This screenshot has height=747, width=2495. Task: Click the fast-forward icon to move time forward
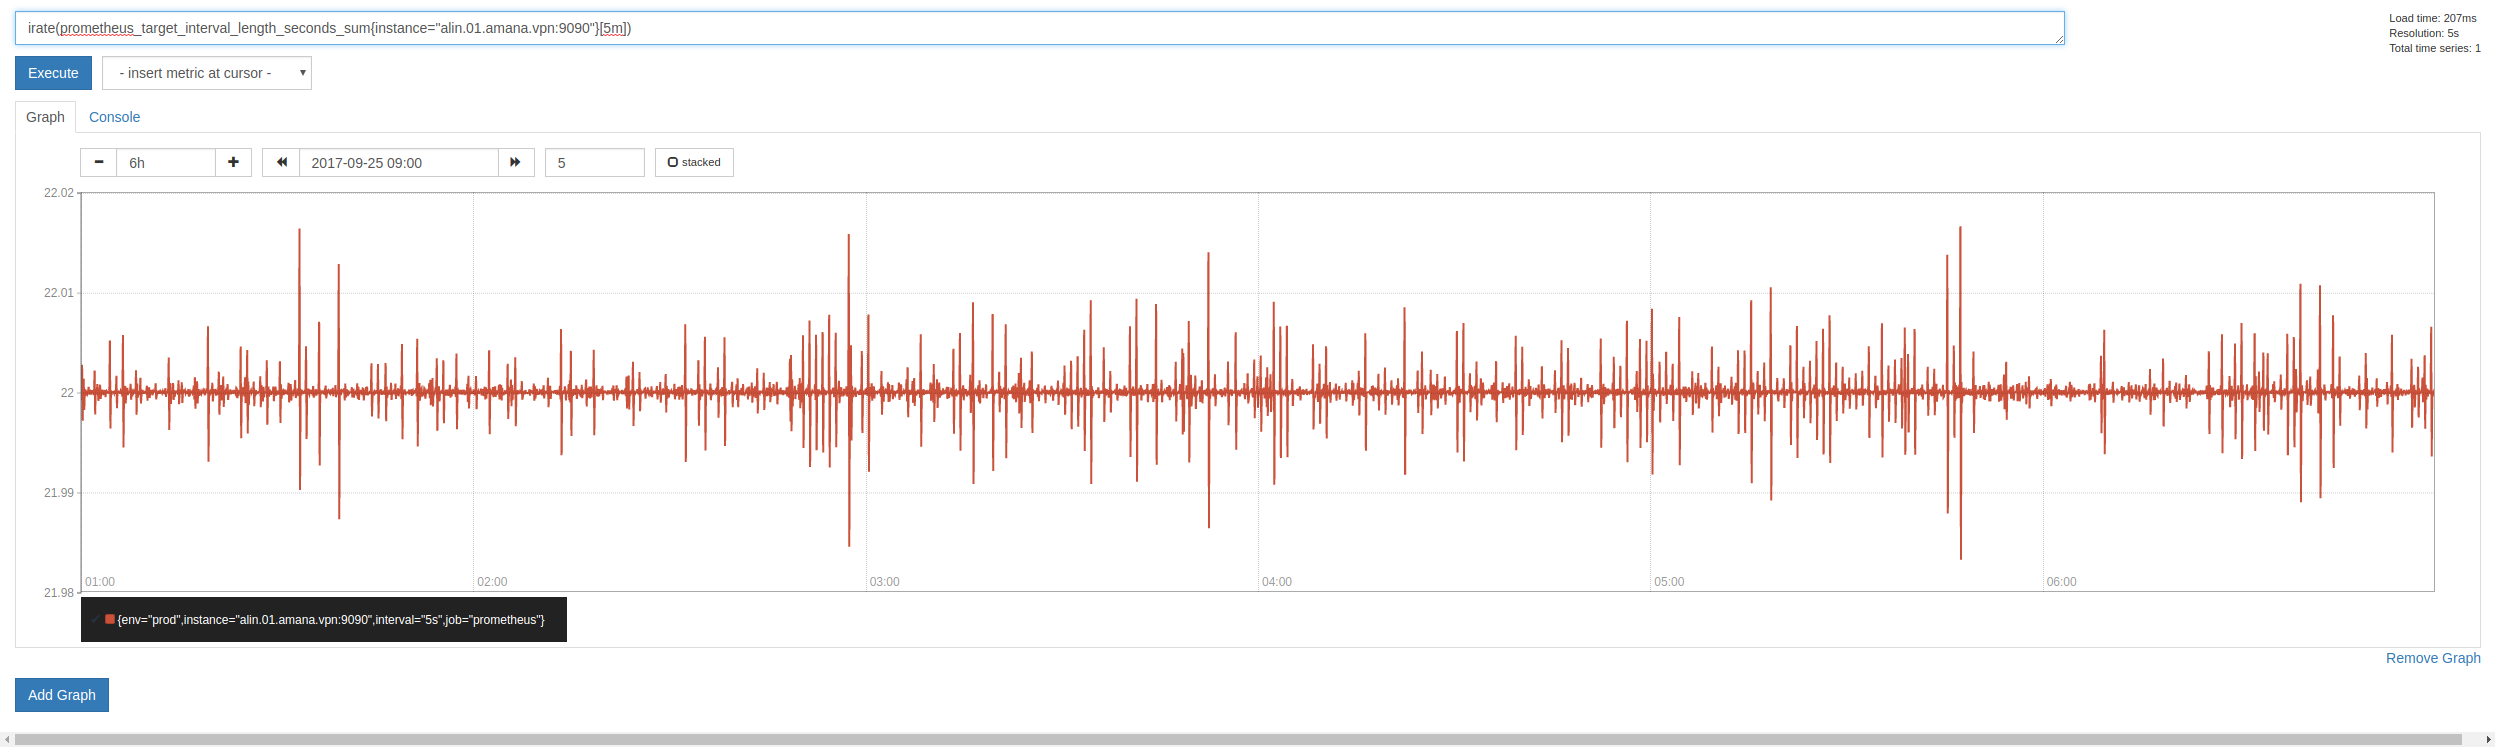[x=516, y=162]
